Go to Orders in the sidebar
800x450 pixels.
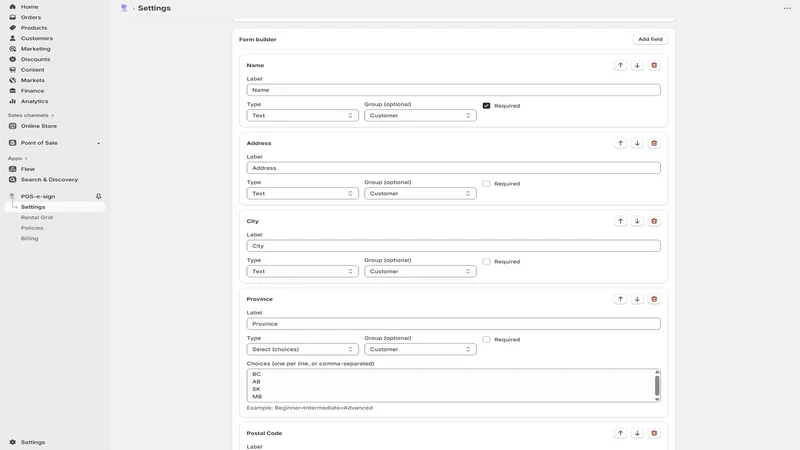tap(31, 17)
